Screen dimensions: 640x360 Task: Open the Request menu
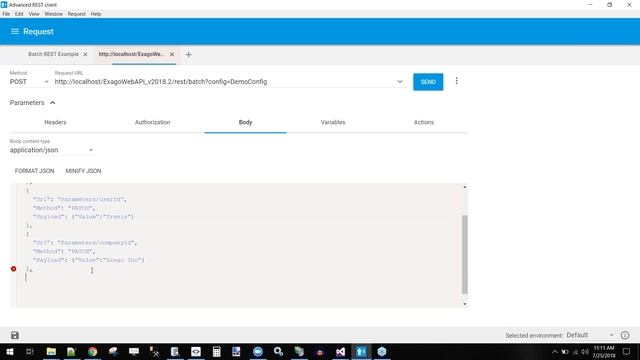77,14
